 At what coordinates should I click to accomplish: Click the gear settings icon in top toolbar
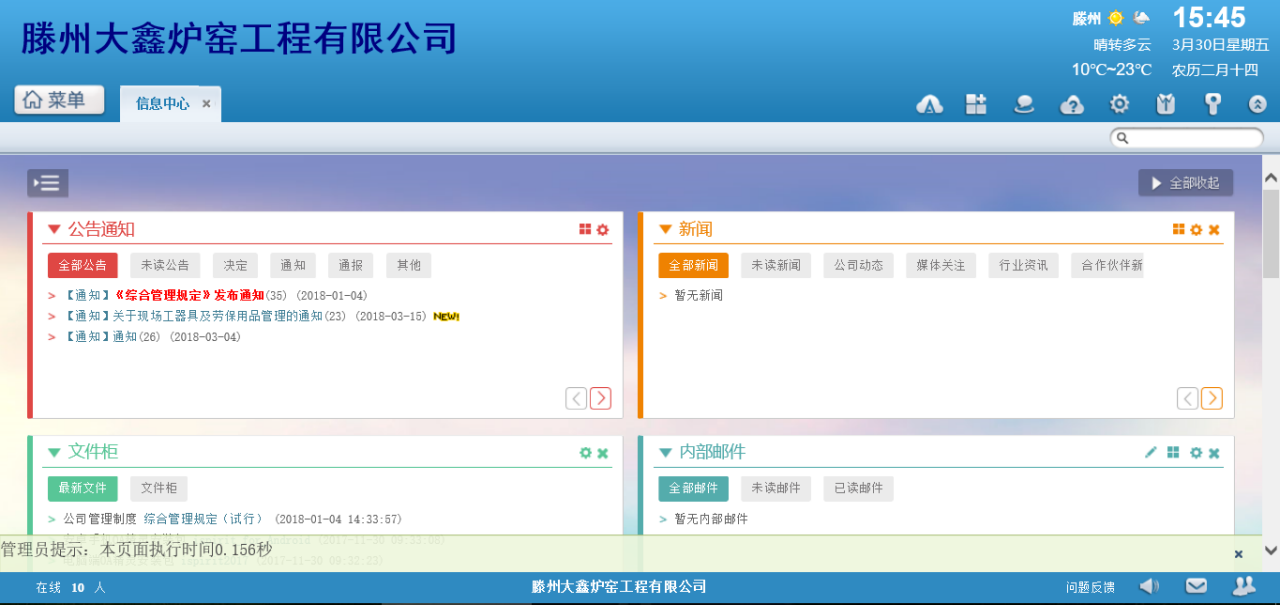pyautogui.click(x=1119, y=104)
